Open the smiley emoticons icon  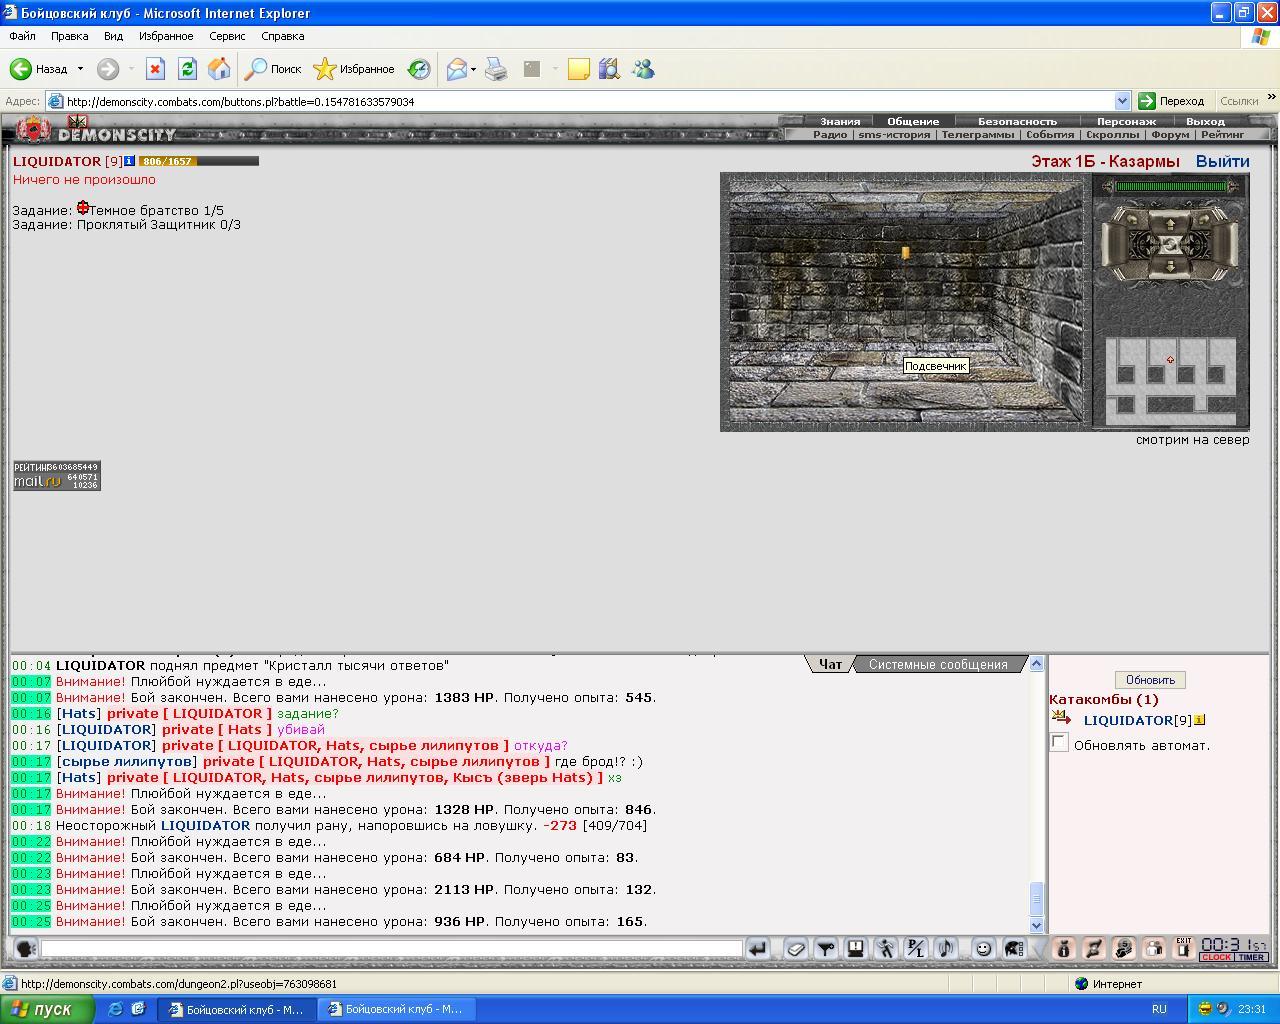pos(984,949)
